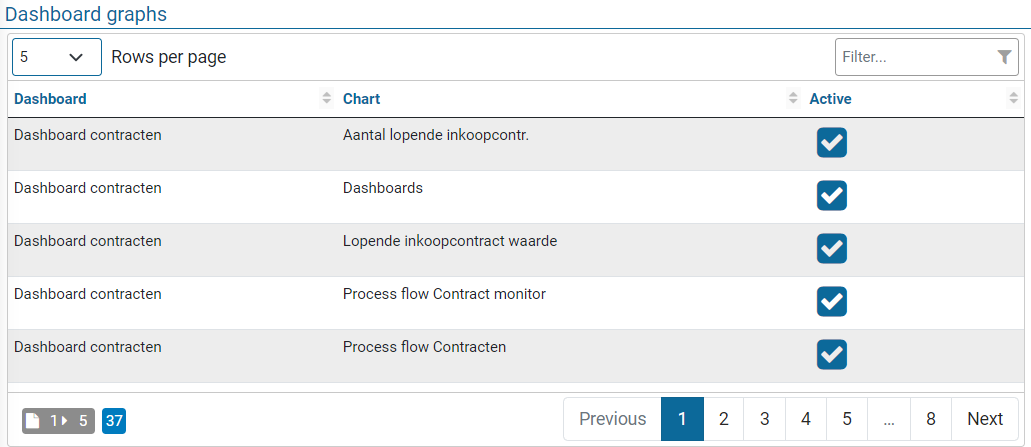Go to page 2
1031x447 pixels.
(723, 419)
